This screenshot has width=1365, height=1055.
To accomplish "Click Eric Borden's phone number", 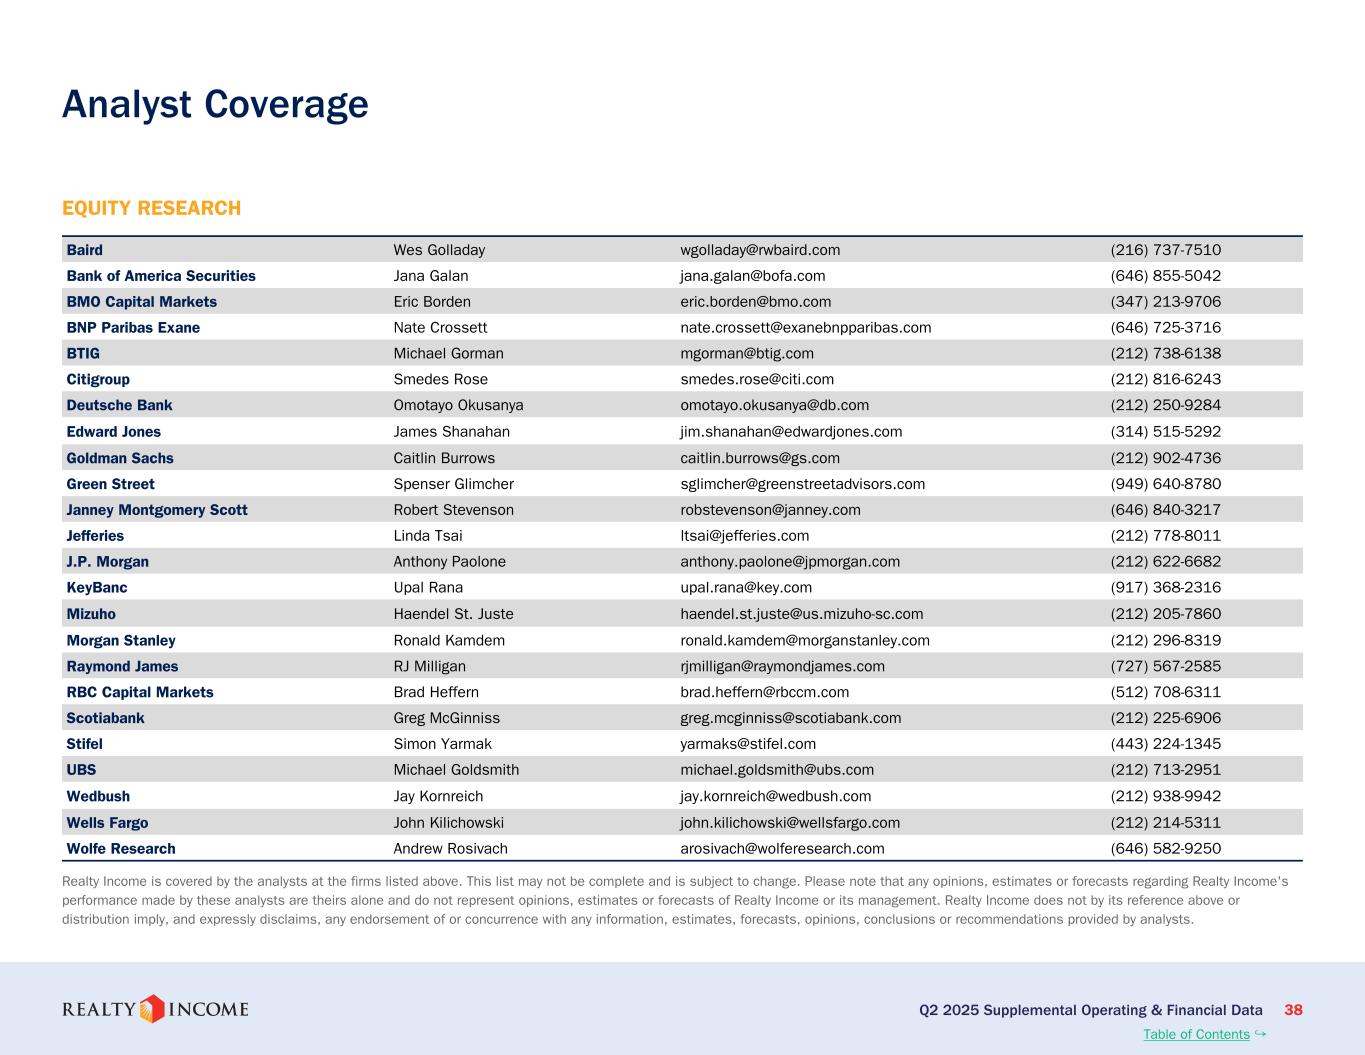I will [1165, 302].
